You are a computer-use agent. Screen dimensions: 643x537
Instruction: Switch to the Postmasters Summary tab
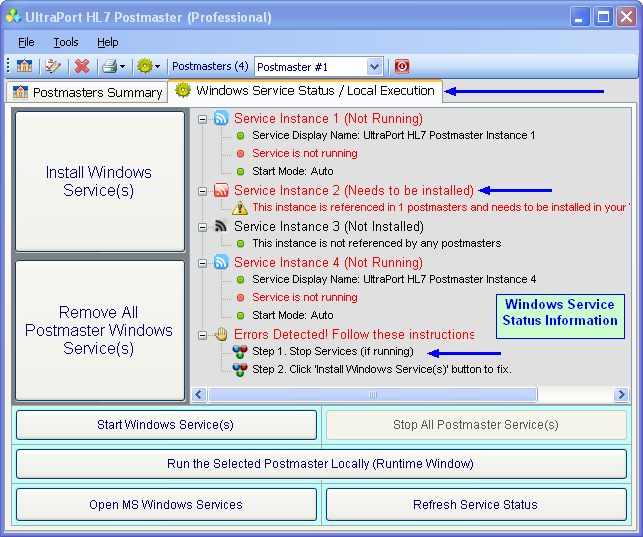point(87,92)
